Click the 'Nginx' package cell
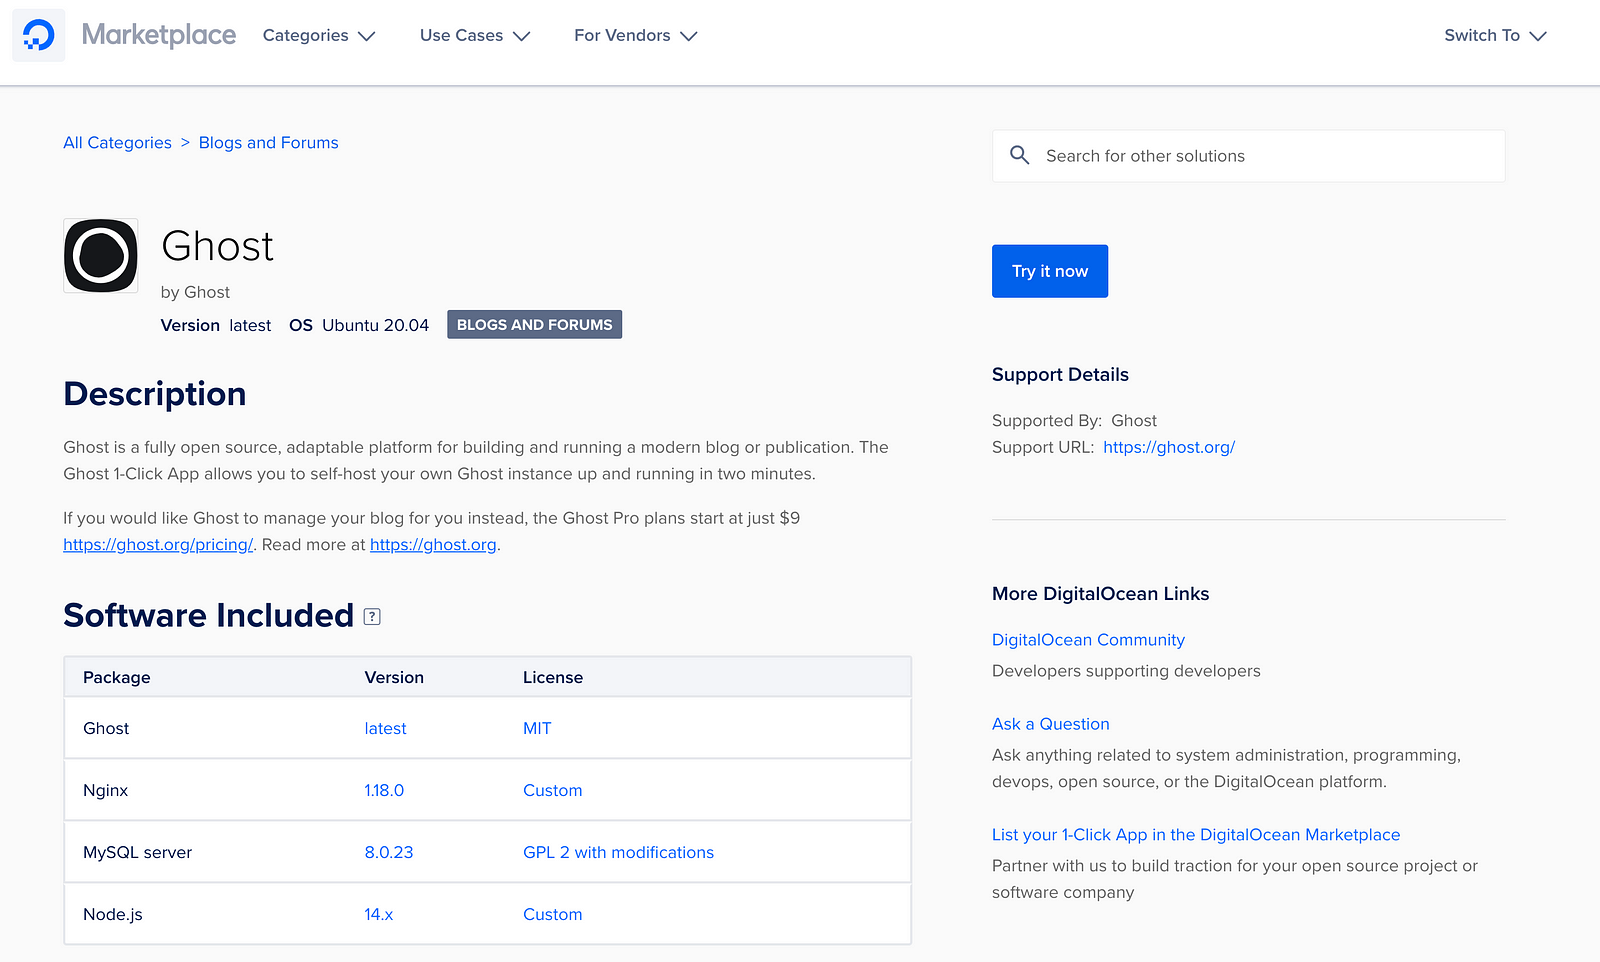Screen dimensions: 1600x962 (105, 791)
